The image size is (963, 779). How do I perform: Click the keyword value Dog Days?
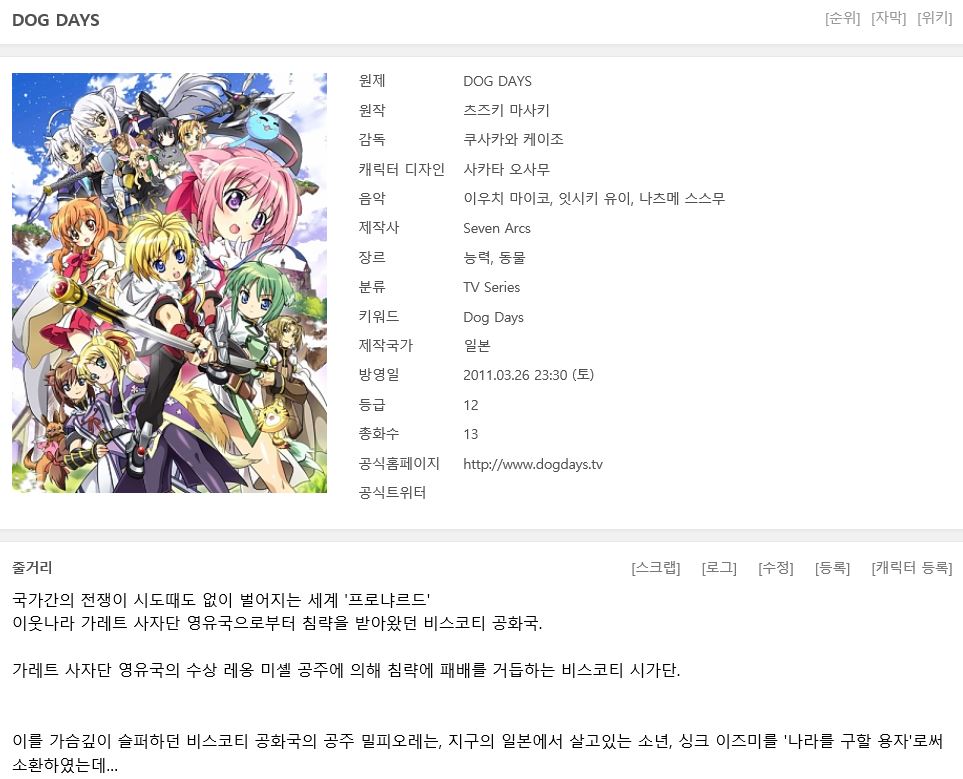(x=493, y=317)
